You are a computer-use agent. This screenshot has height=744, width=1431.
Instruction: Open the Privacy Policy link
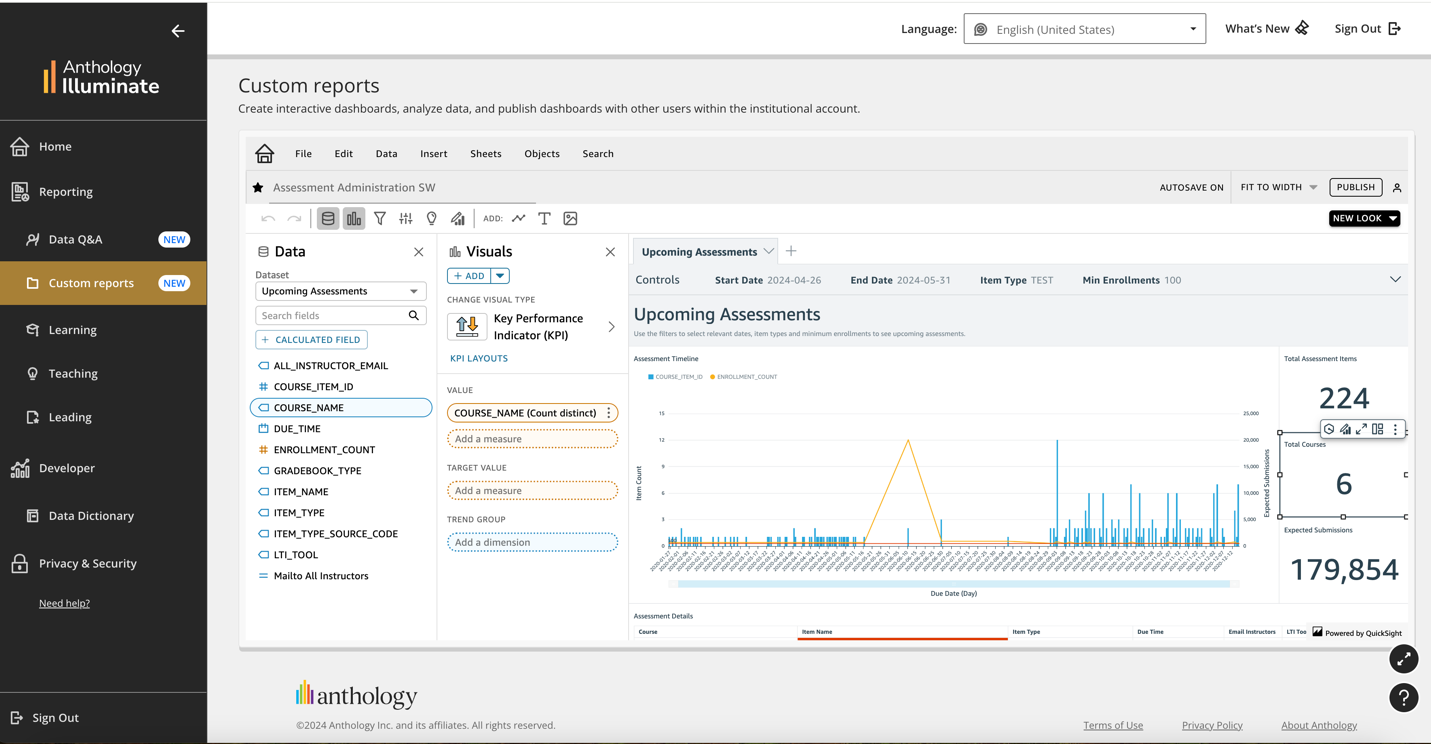coord(1212,725)
